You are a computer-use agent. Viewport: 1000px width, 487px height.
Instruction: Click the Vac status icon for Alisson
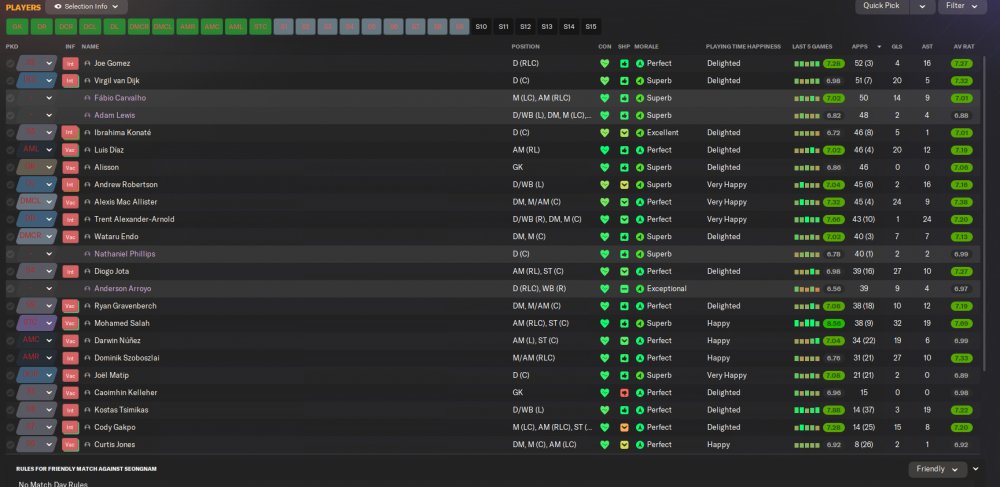(x=70, y=167)
